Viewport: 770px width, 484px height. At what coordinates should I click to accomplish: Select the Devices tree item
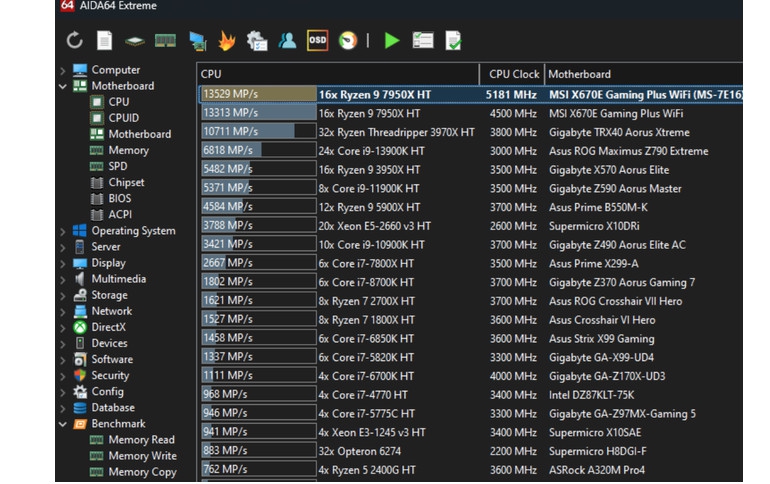110,343
